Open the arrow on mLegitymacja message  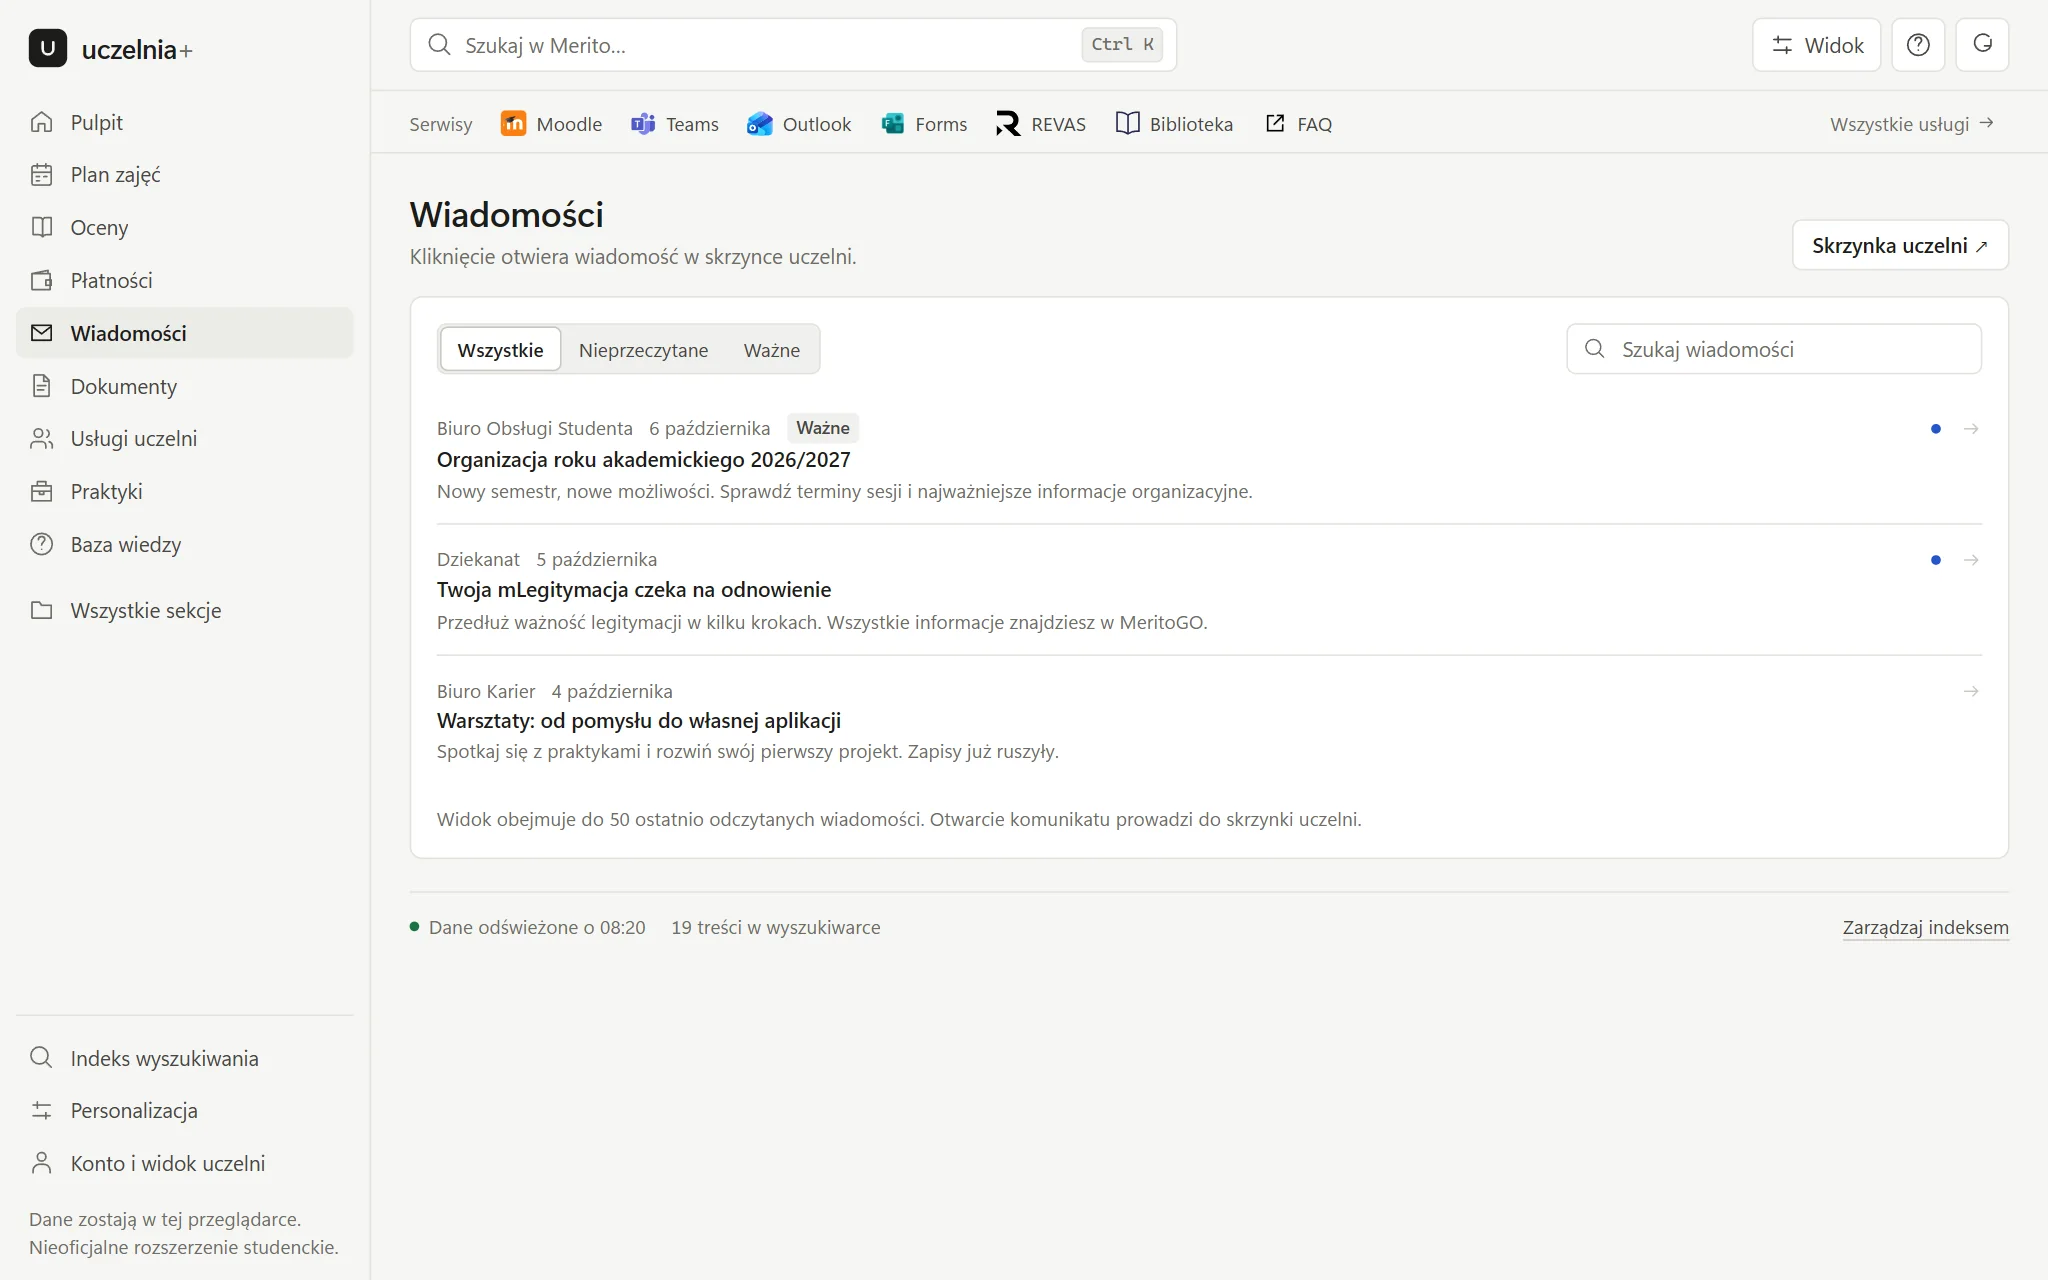pos(1971,560)
